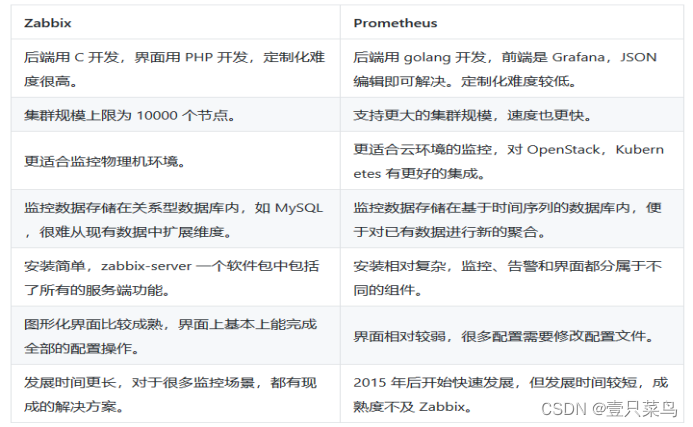Click the cell 安装相对复杂

click(x=512, y=277)
